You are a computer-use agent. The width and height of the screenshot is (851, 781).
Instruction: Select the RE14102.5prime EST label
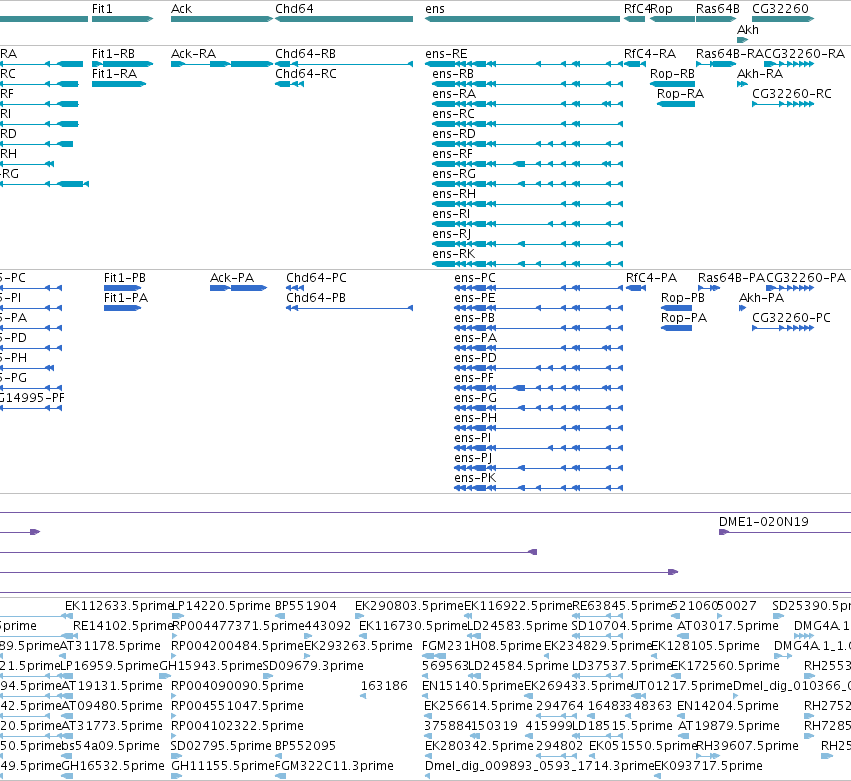click(123, 626)
